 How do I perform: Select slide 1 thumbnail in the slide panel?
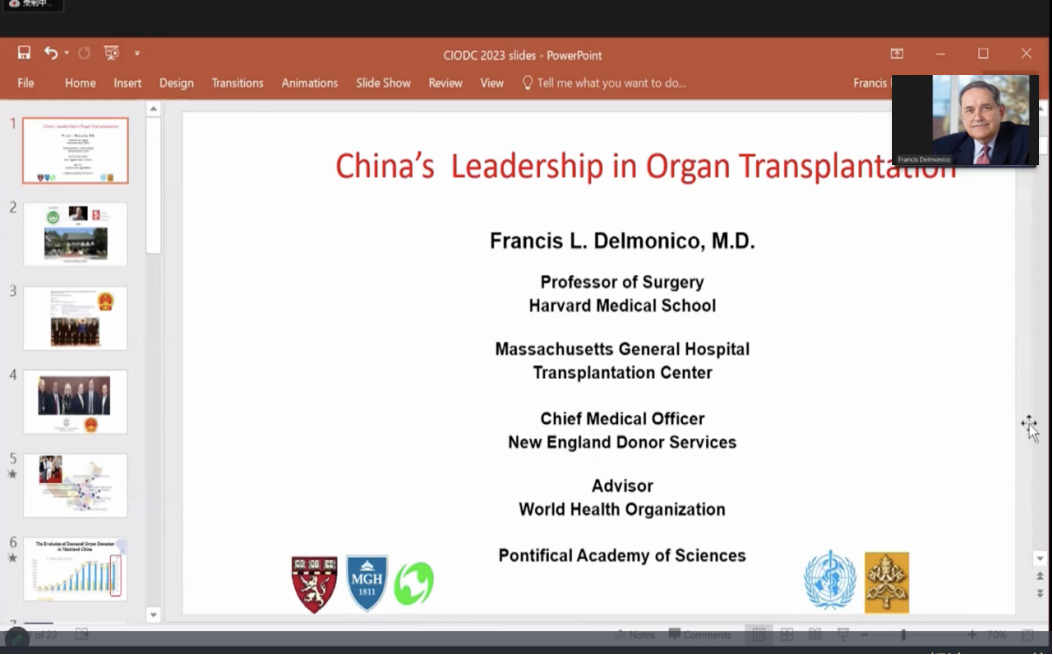coord(75,150)
